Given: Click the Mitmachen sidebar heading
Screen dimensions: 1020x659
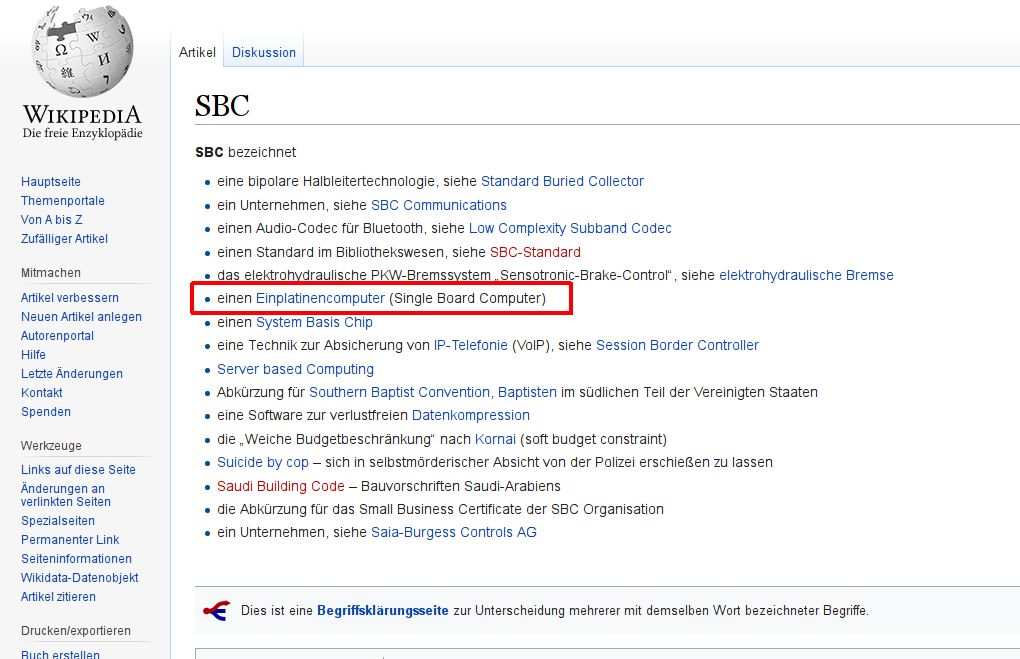Looking at the screenshot, I should click(x=51, y=273).
